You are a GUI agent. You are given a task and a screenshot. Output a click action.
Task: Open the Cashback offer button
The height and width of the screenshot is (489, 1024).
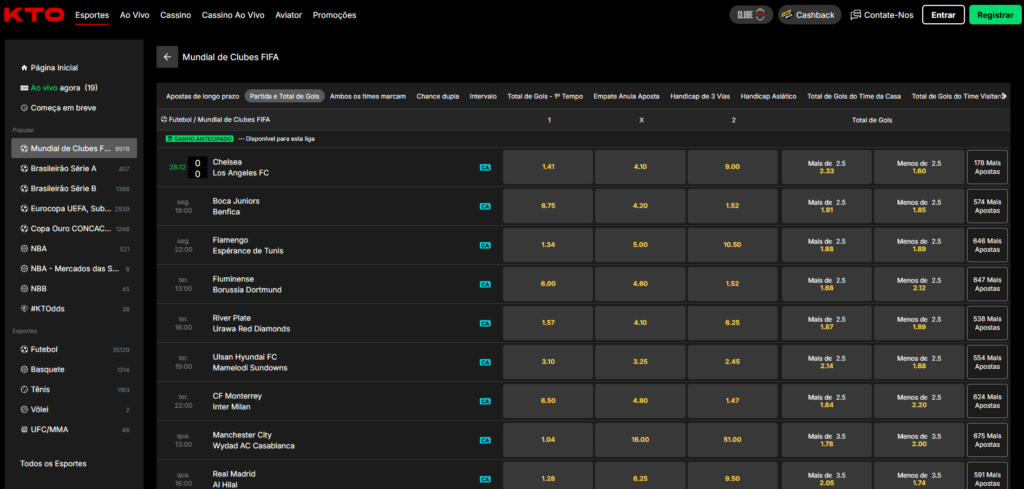click(809, 14)
